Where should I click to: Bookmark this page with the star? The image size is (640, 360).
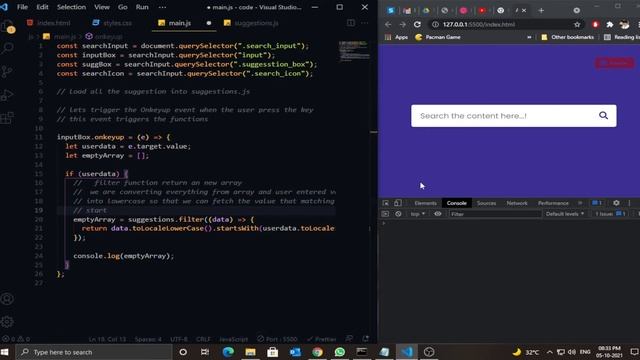(577, 24)
